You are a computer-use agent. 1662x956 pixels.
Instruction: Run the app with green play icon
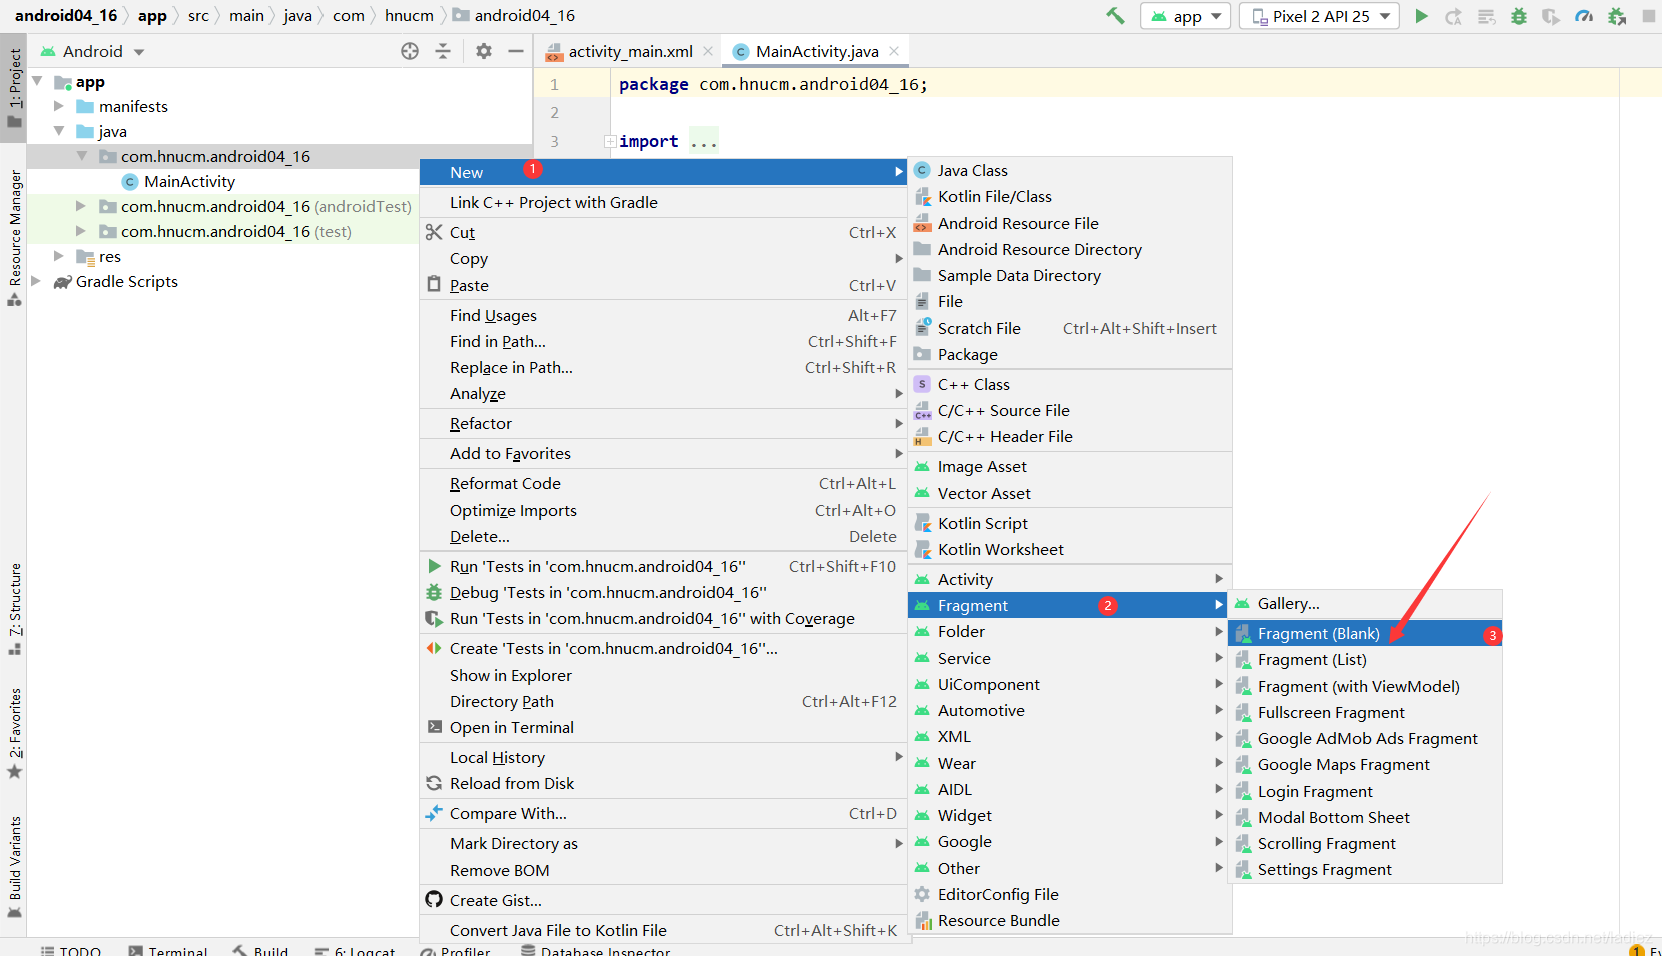[x=1421, y=16]
